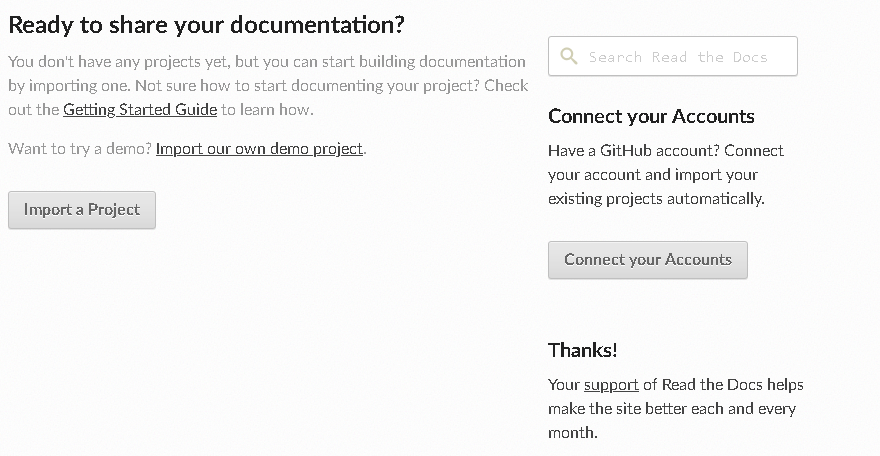
Task: Focus the Search Read the Docs field
Action: pos(672,56)
